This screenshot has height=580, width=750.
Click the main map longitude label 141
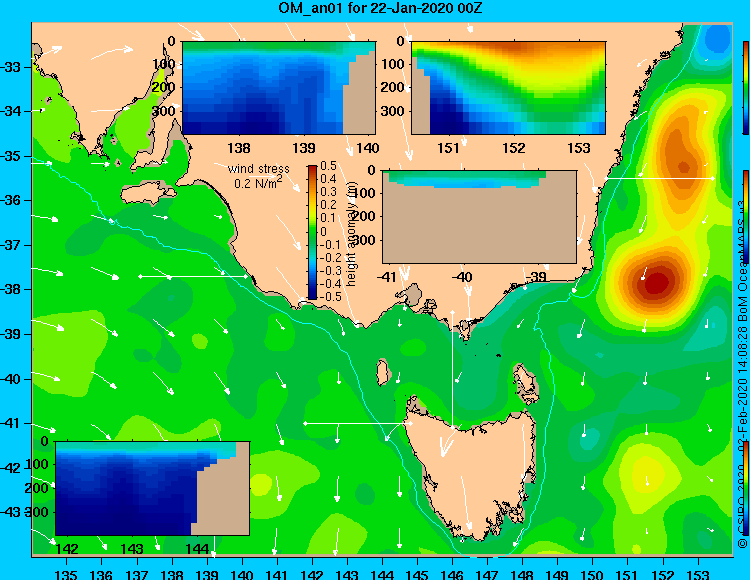pyautogui.click(x=276, y=574)
